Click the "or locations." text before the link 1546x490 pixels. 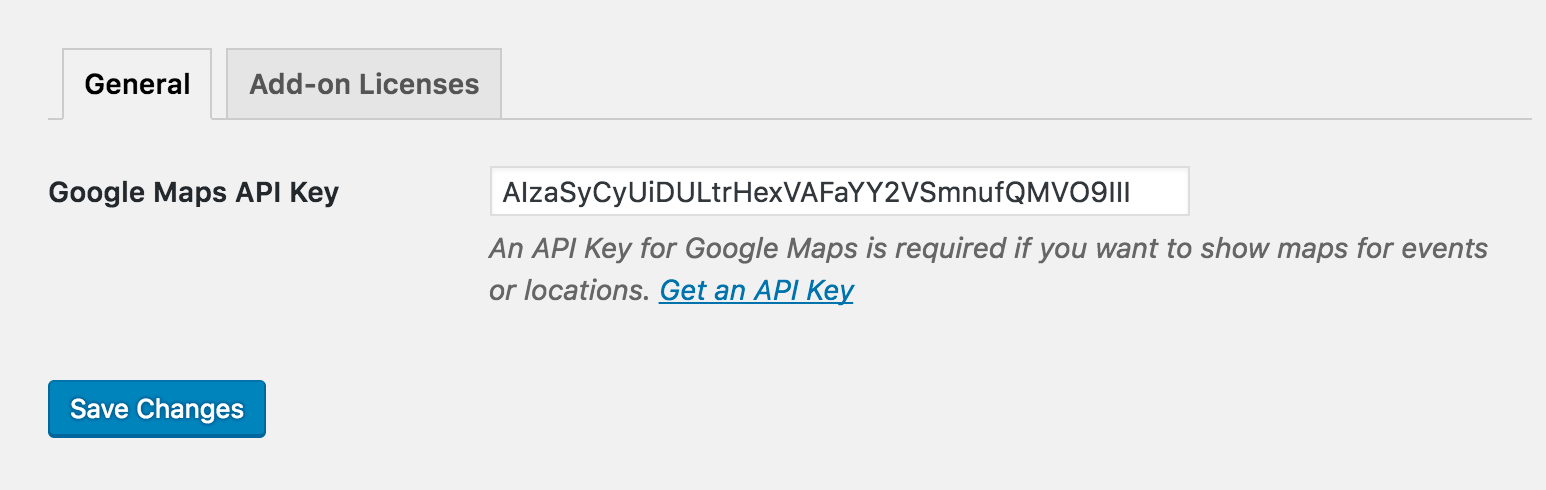coord(569,290)
